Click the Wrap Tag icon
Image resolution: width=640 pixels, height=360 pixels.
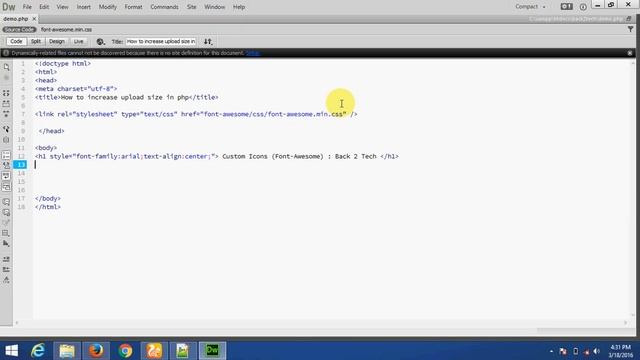click(6, 223)
